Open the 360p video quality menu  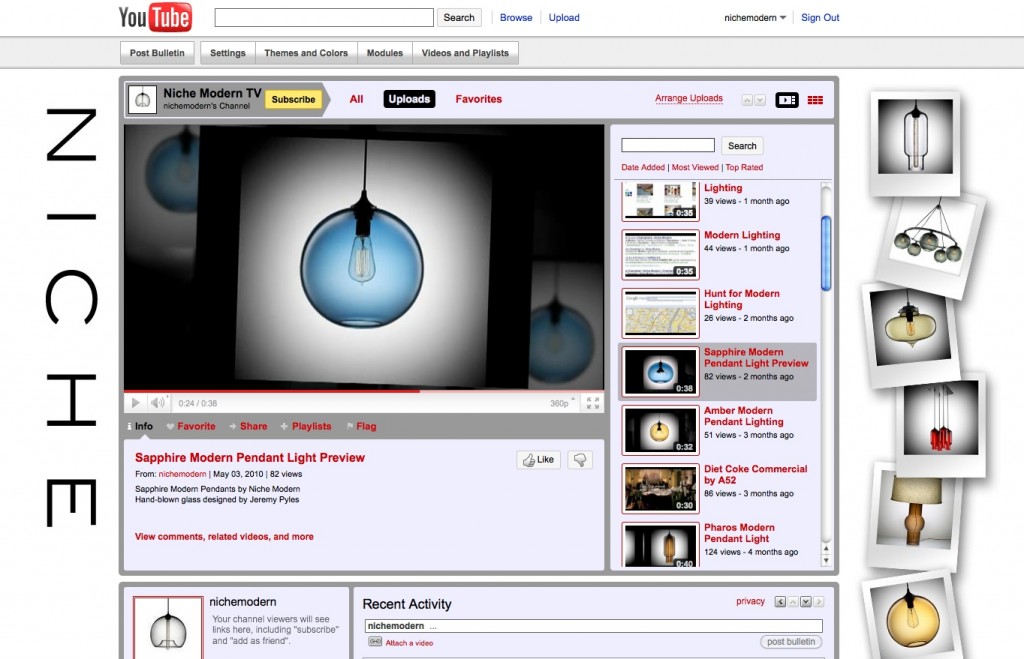(x=563, y=404)
